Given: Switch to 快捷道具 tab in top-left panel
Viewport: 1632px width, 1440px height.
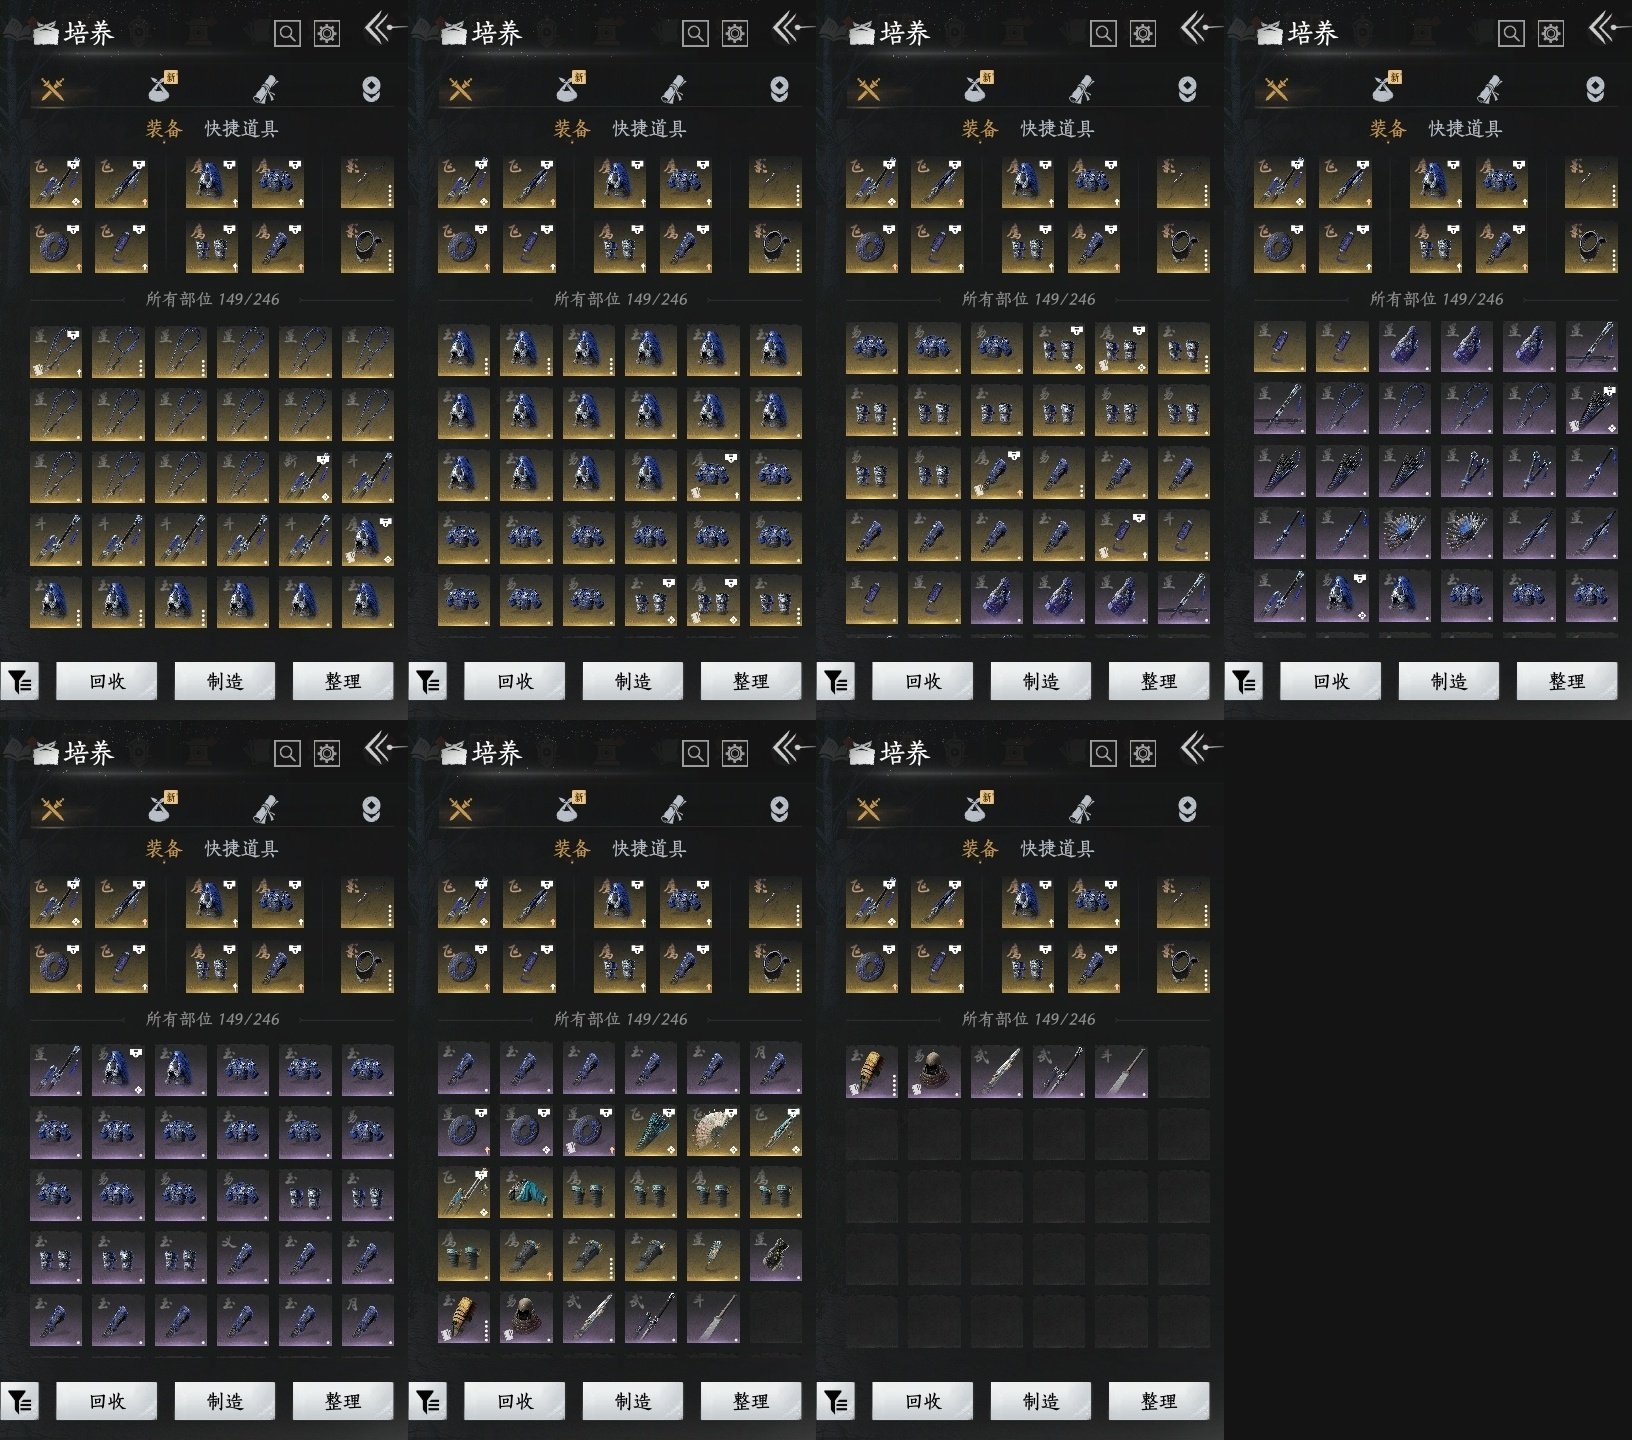Looking at the screenshot, I should point(241,129).
